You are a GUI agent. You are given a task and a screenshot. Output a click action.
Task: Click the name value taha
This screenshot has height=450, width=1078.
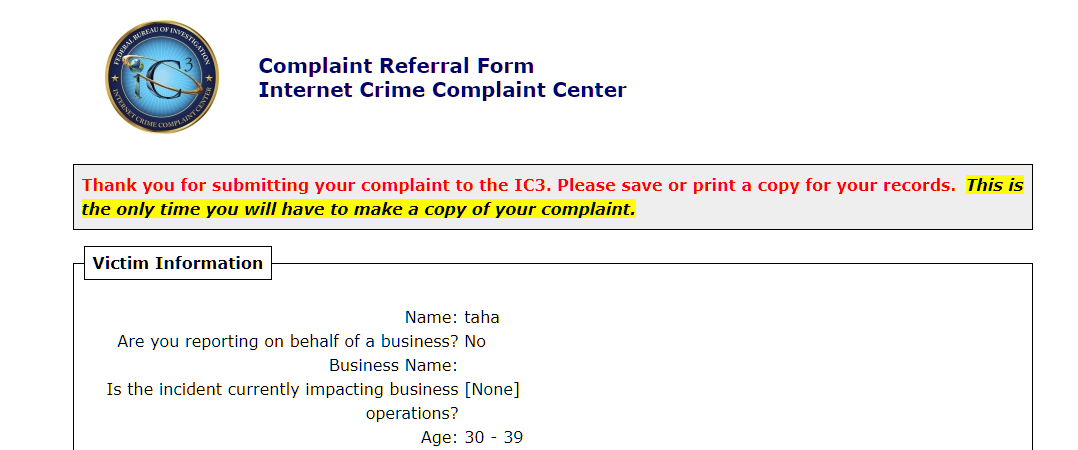pyautogui.click(x=482, y=317)
